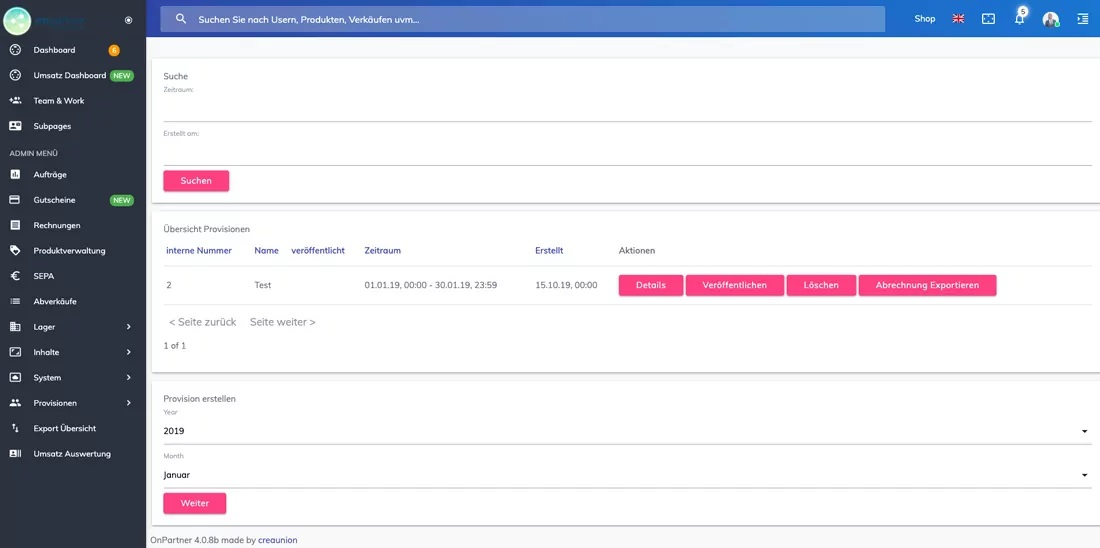Click the Abverkäufe list icon
The height and width of the screenshot is (548, 1100).
click(15, 301)
